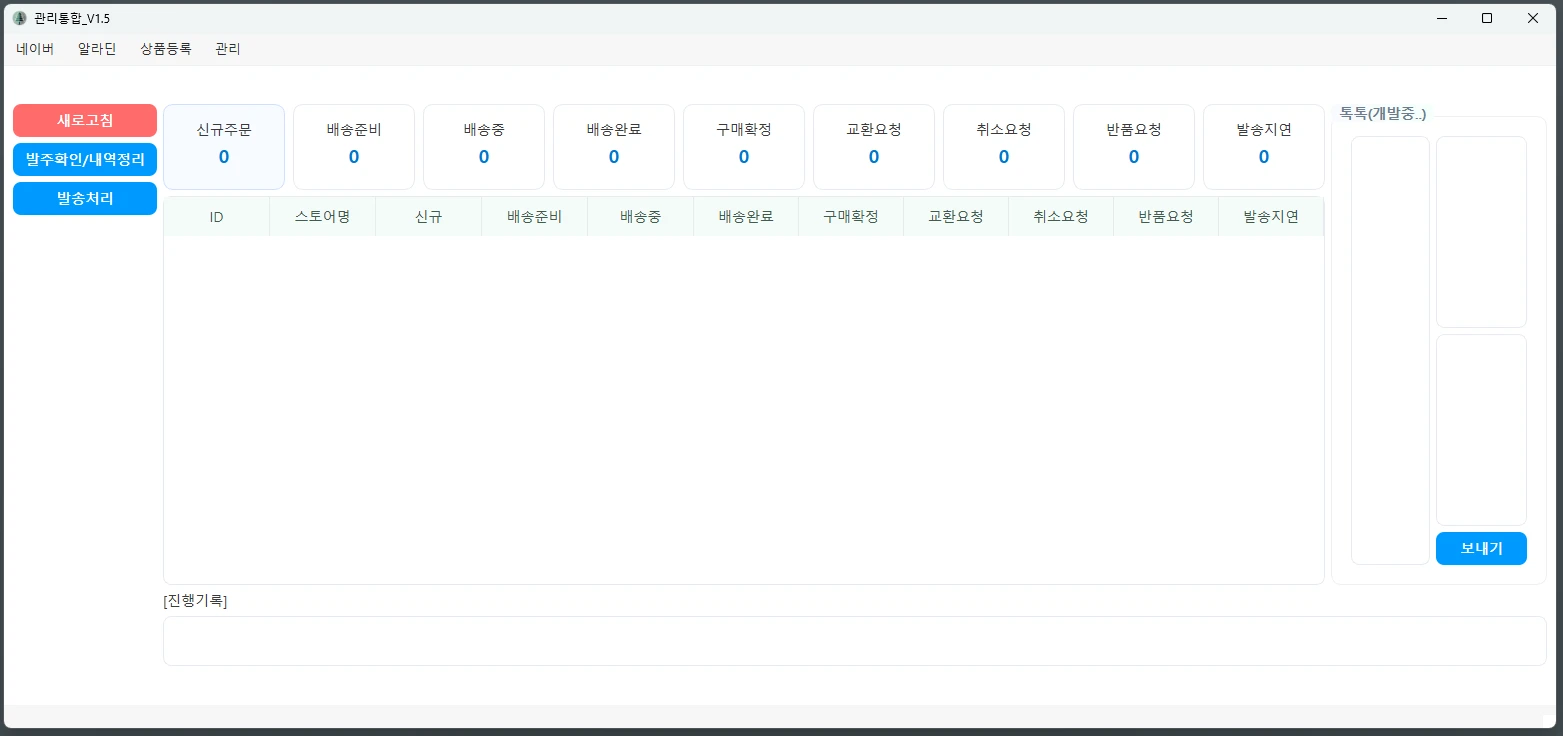This screenshot has width=1563, height=736.
Task: Open the 알라딘 menu
Action: coord(97,49)
